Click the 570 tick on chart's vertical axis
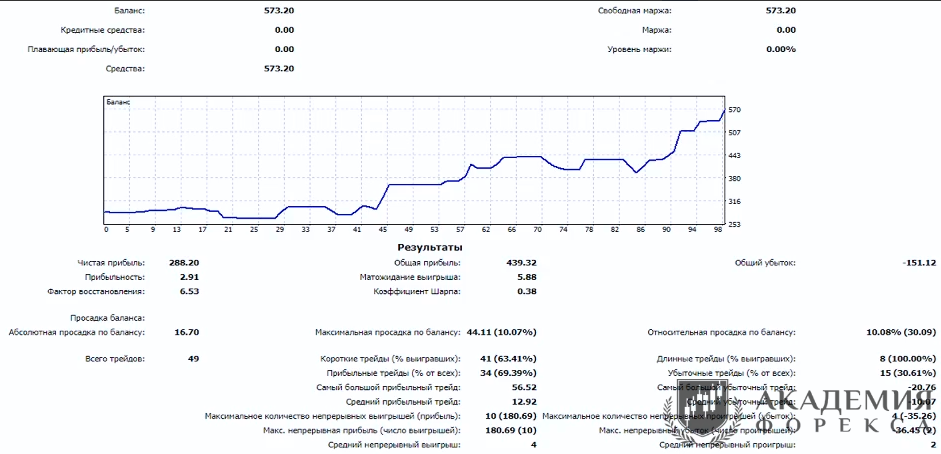Screen dimensions: 941x454 [x=734, y=110]
